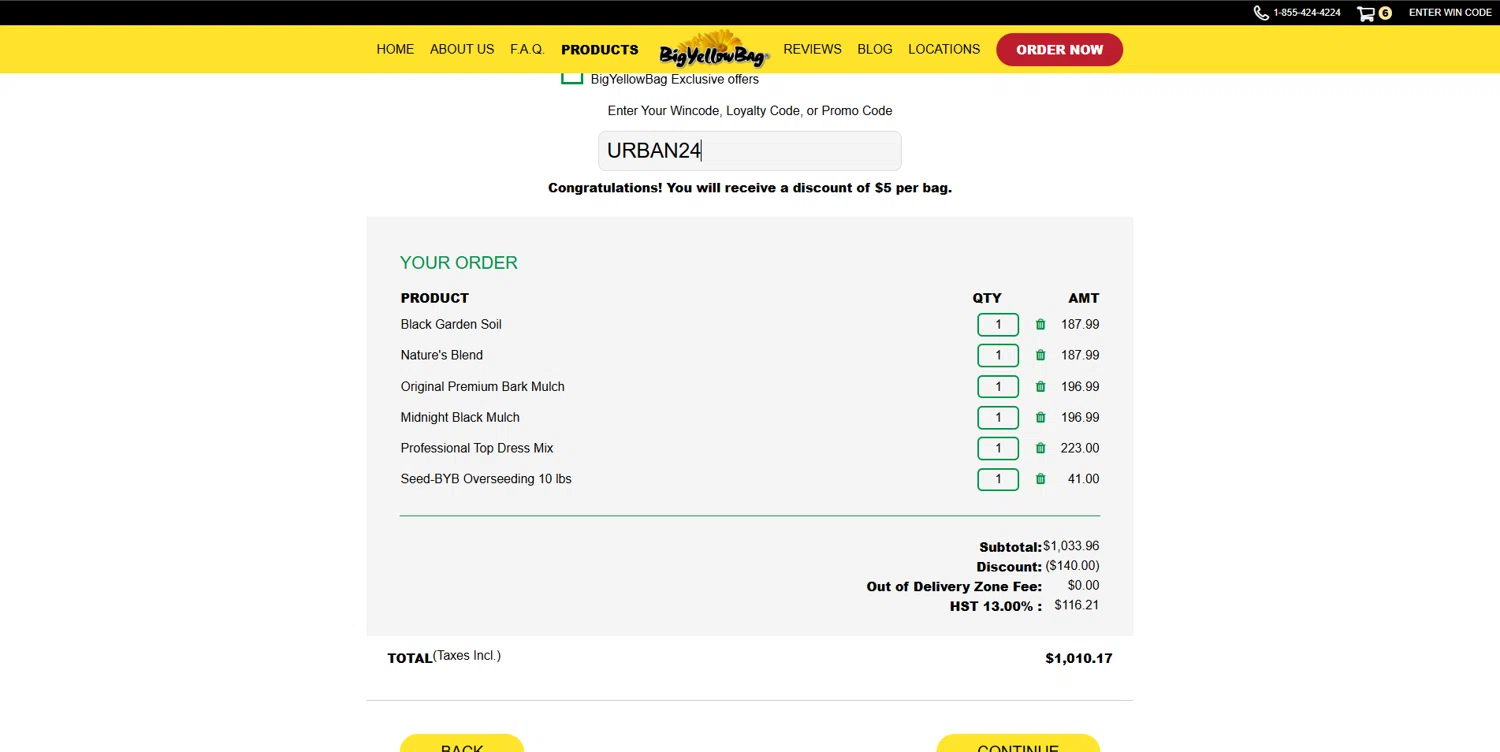Click the YOUR ORDER heading
Screen dimensions: 1500x752
pos(459,263)
